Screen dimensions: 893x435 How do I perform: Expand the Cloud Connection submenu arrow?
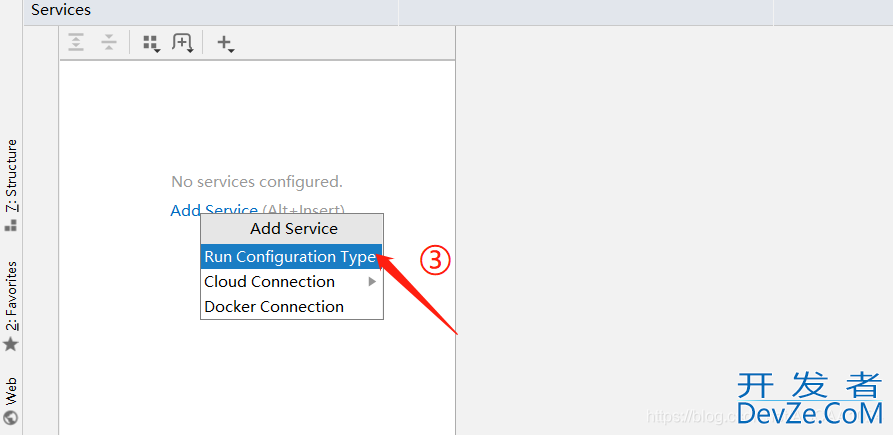(372, 281)
